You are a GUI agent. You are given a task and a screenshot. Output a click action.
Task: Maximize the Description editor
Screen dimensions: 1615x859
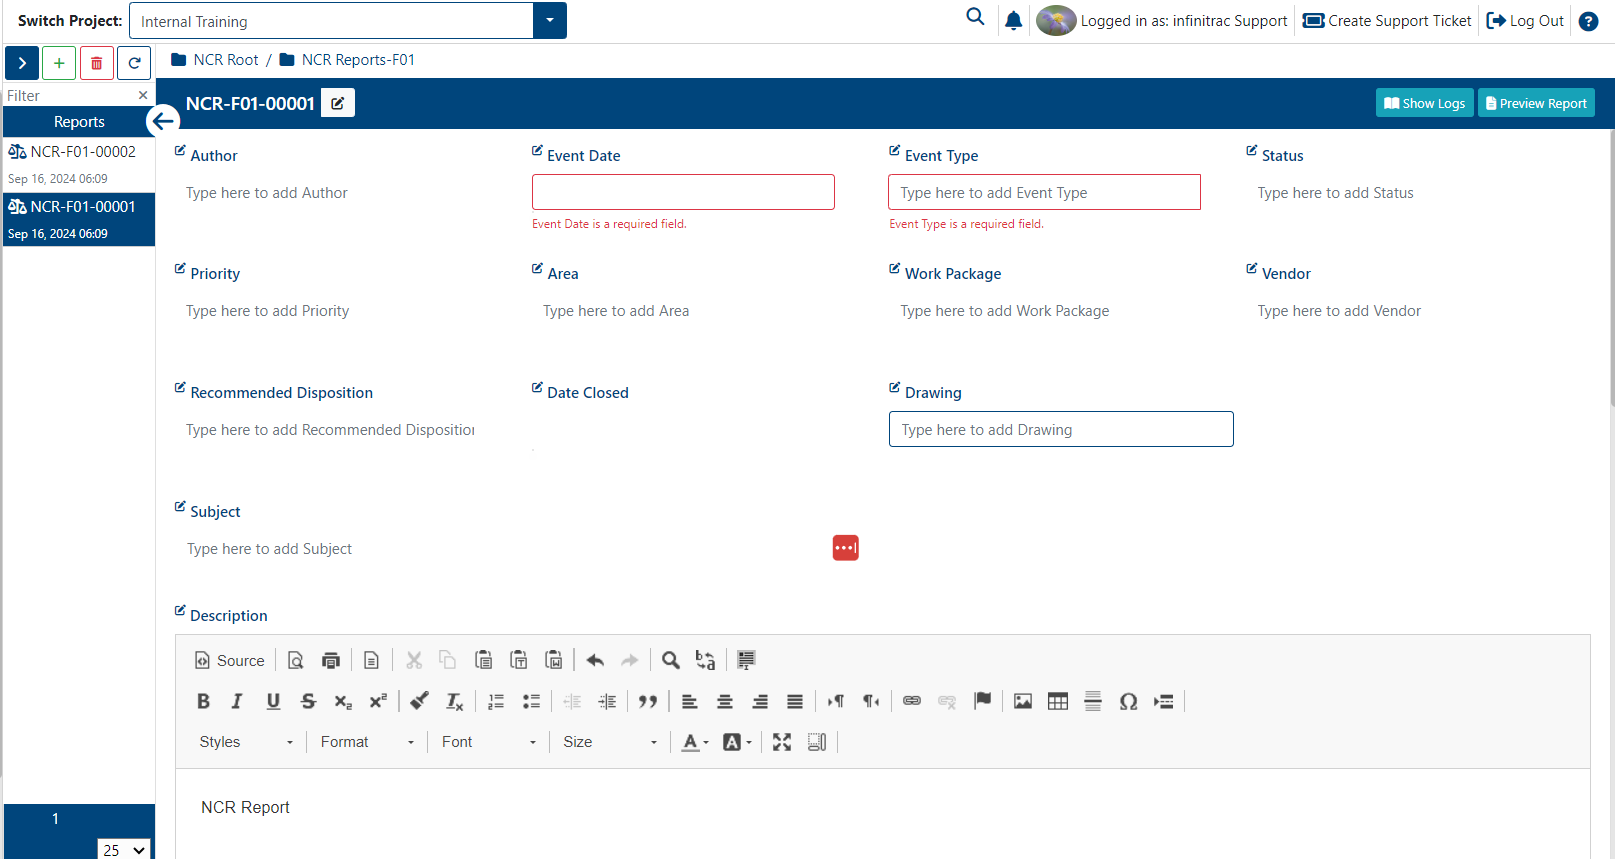782,742
